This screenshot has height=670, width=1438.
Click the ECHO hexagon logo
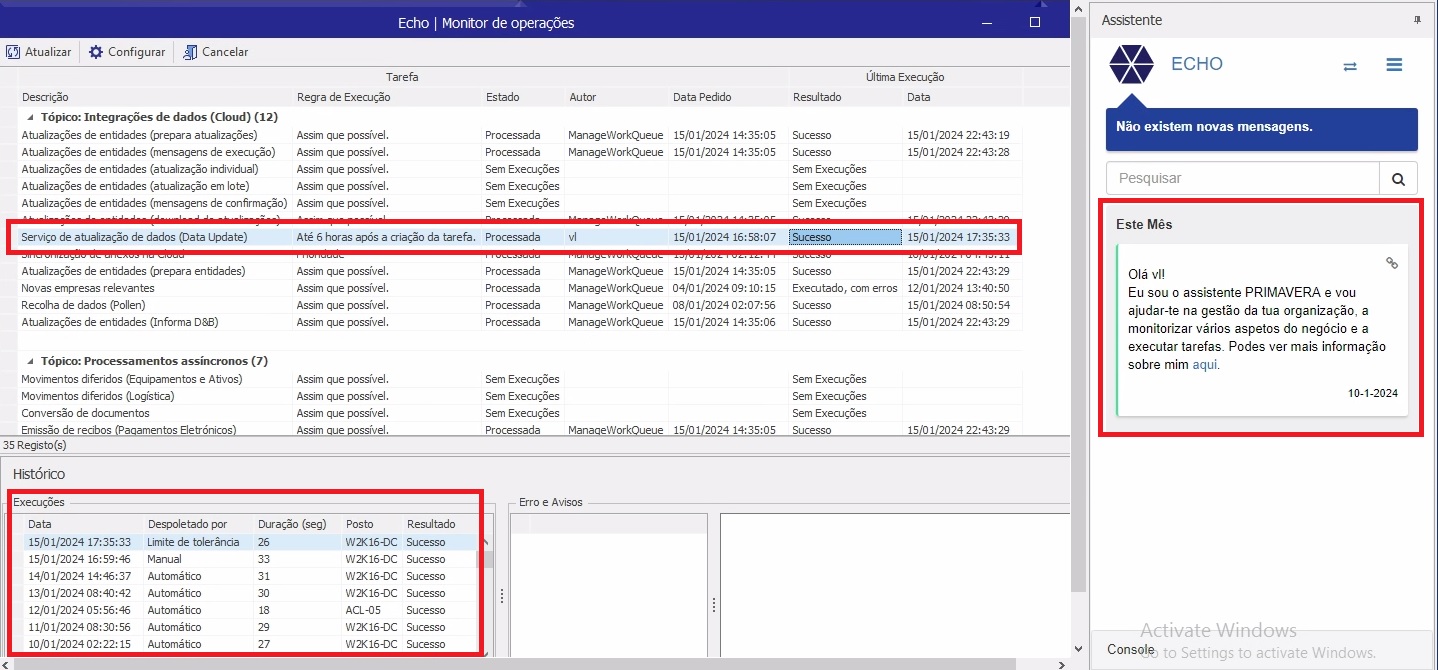(x=1131, y=65)
